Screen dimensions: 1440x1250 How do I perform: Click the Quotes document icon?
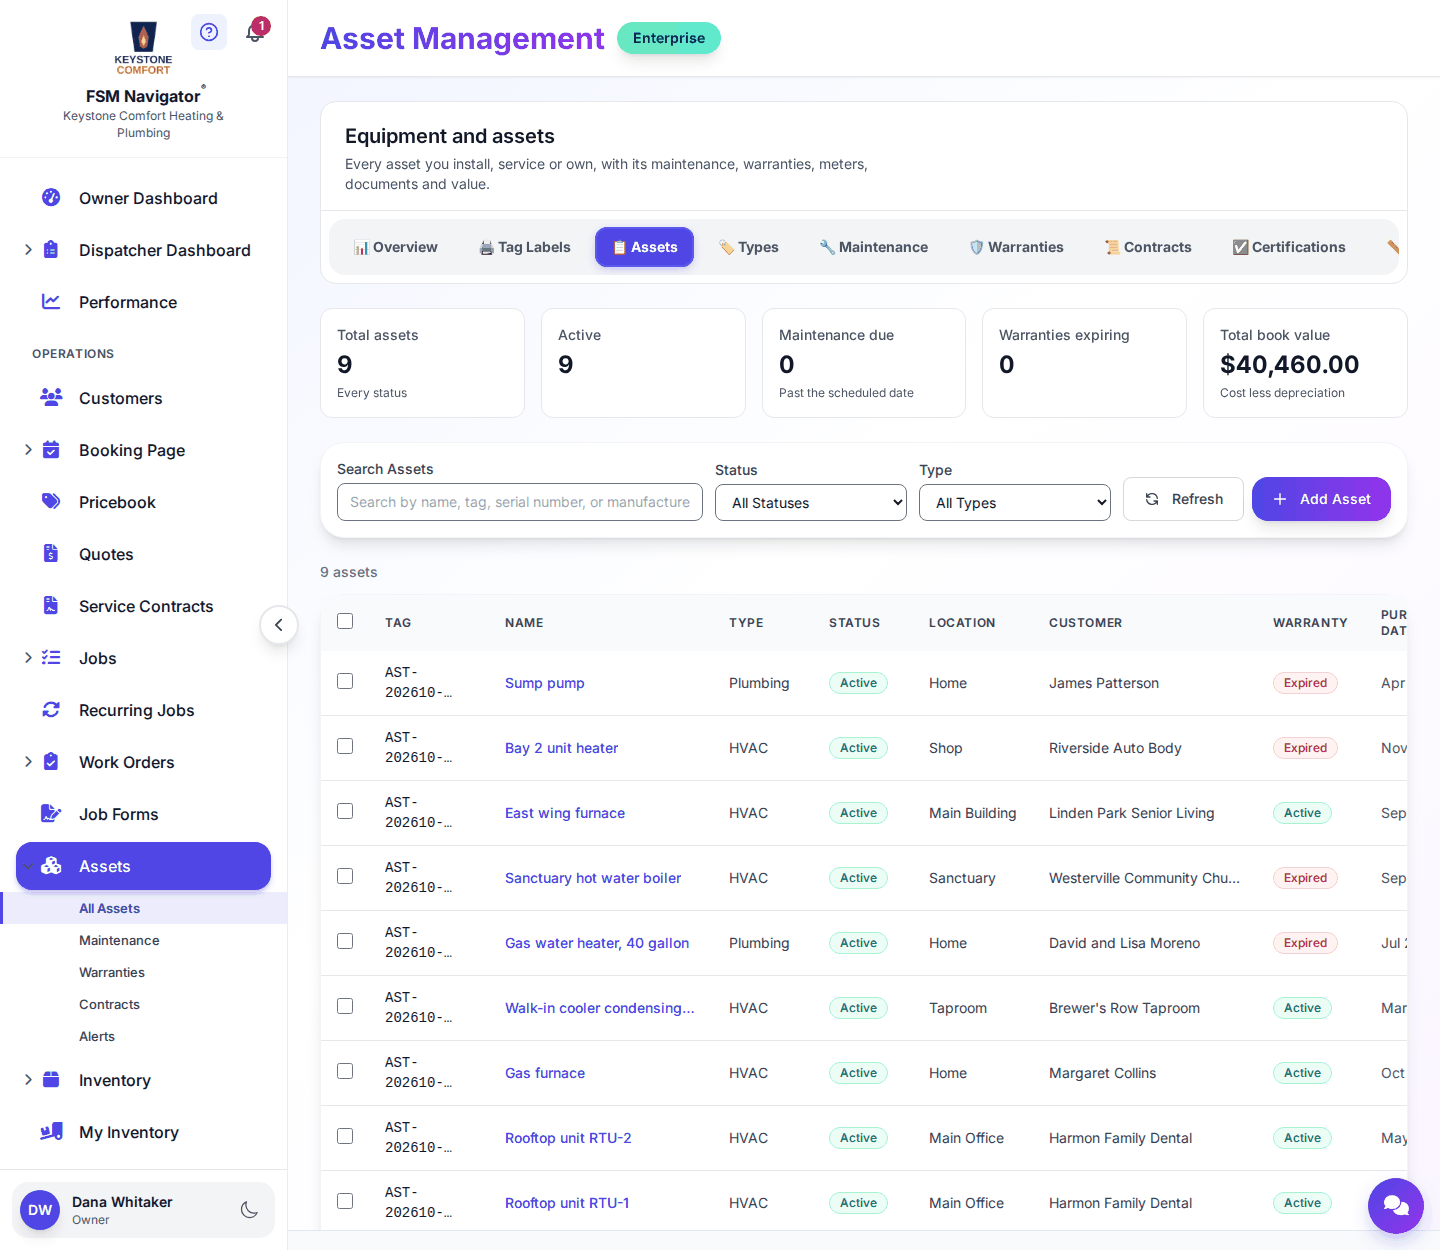51,554
